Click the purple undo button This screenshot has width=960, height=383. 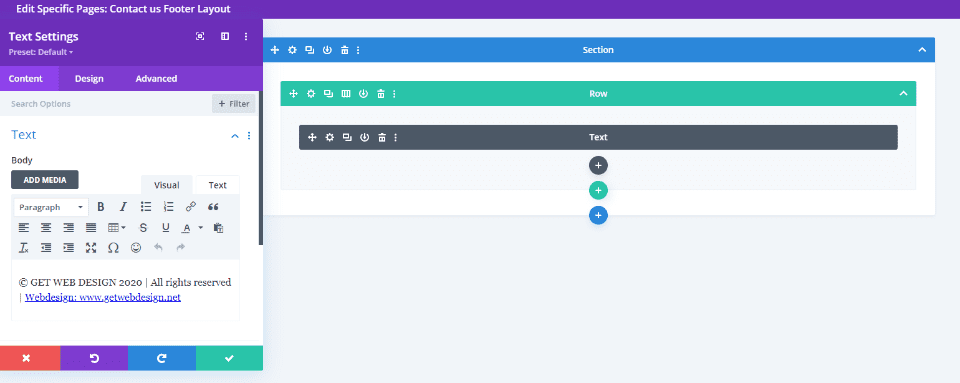pyautogui.click(x=94, y=359)
